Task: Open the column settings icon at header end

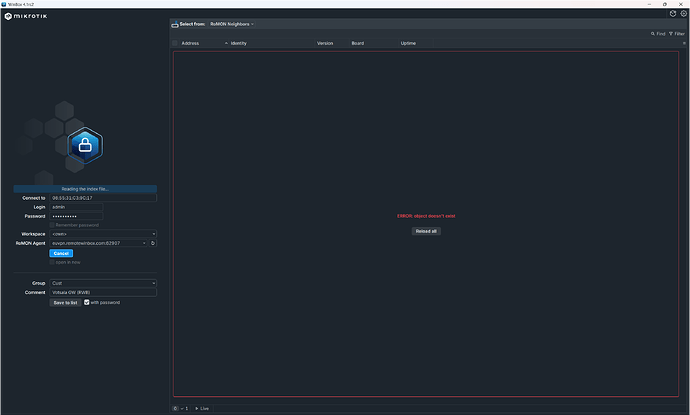Action: point(684,43)
